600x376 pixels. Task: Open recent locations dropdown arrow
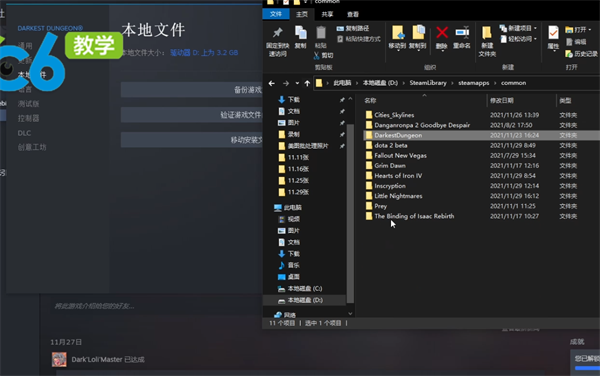[297, 83]
